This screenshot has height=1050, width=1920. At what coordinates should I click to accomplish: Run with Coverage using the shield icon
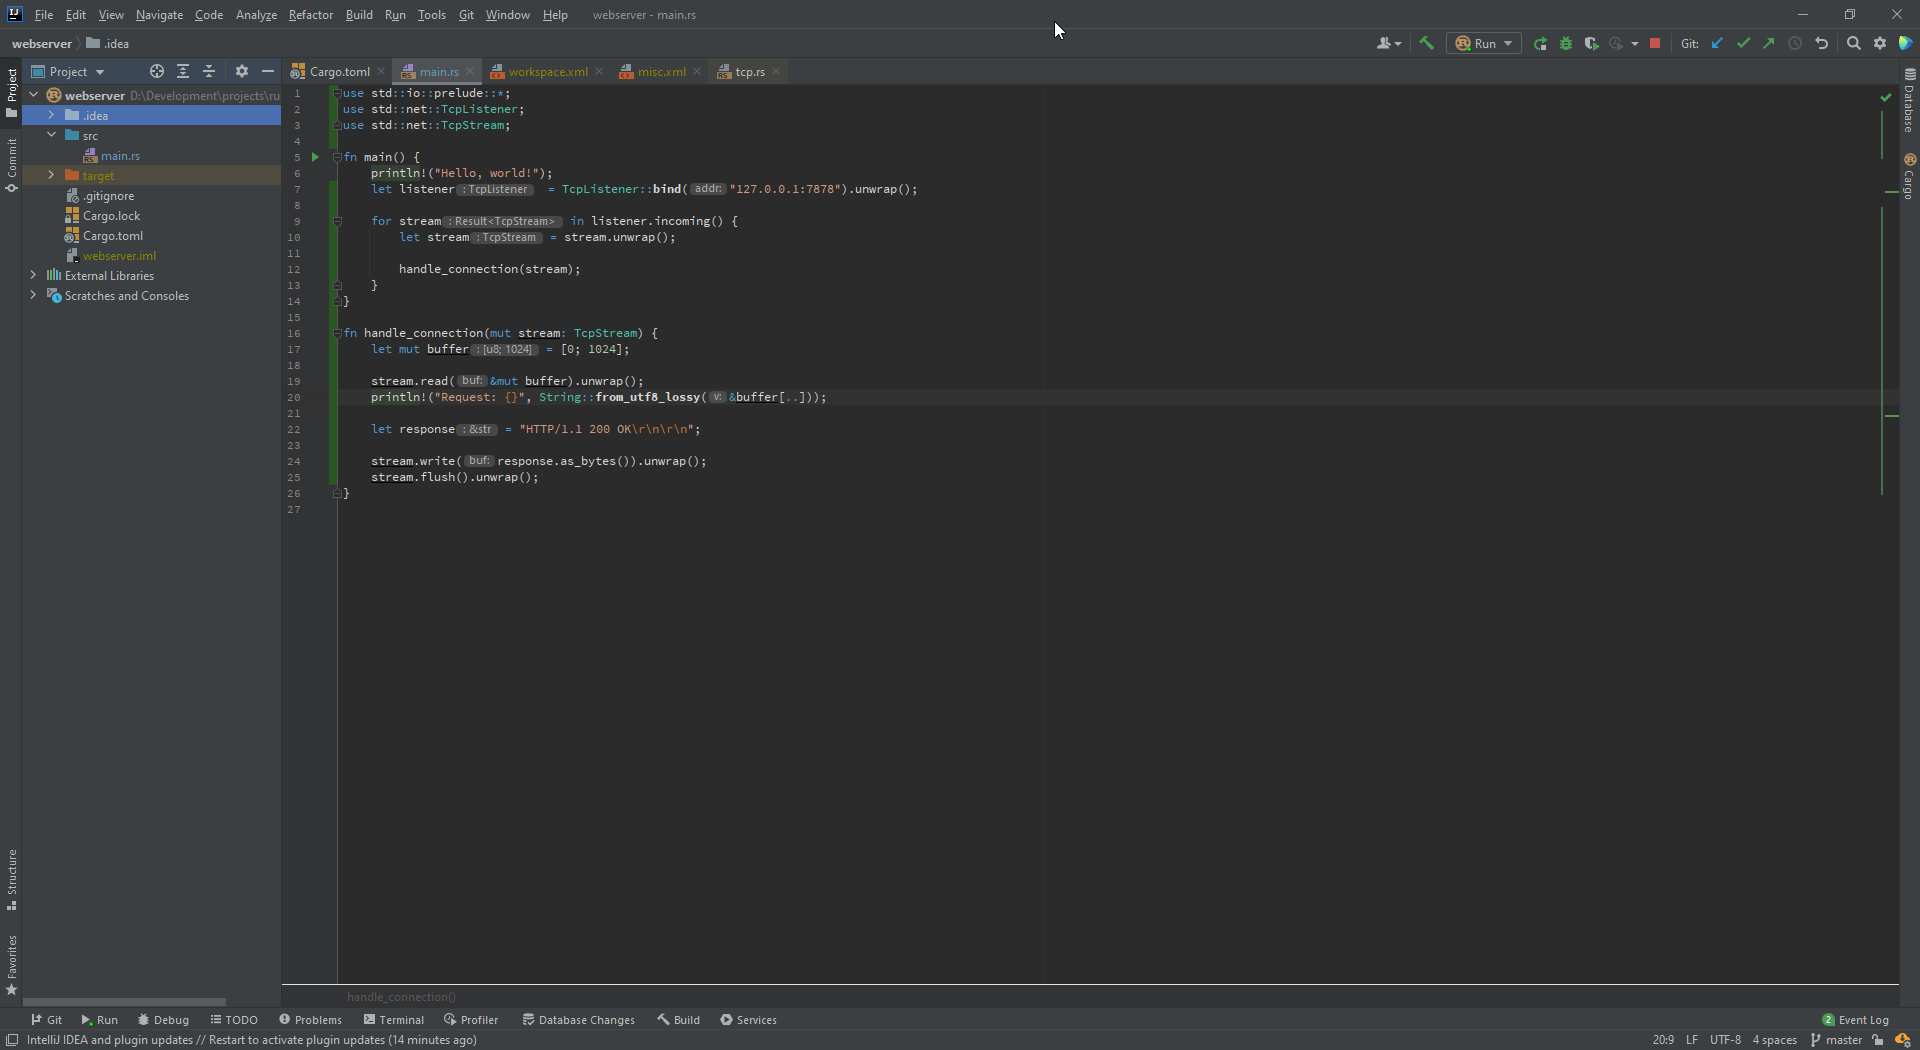click(x=1591, y=43)
